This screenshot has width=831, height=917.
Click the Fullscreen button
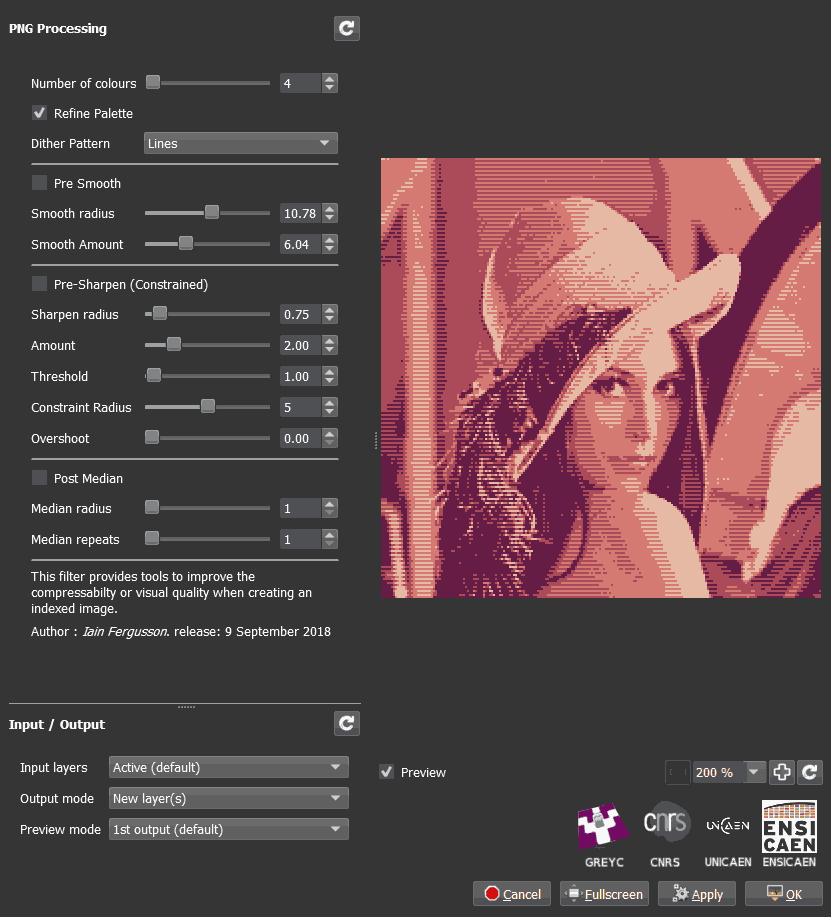pos(604,894)
